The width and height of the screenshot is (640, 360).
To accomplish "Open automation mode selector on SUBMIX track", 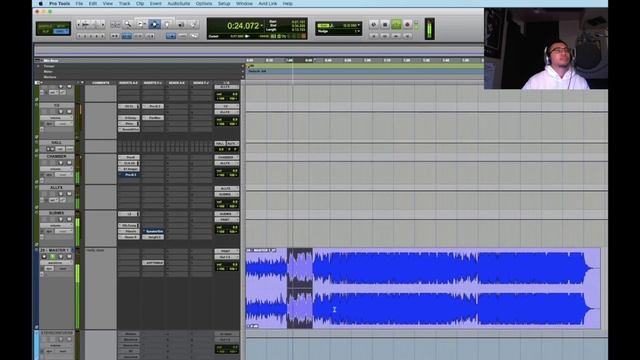I will 63,231.
